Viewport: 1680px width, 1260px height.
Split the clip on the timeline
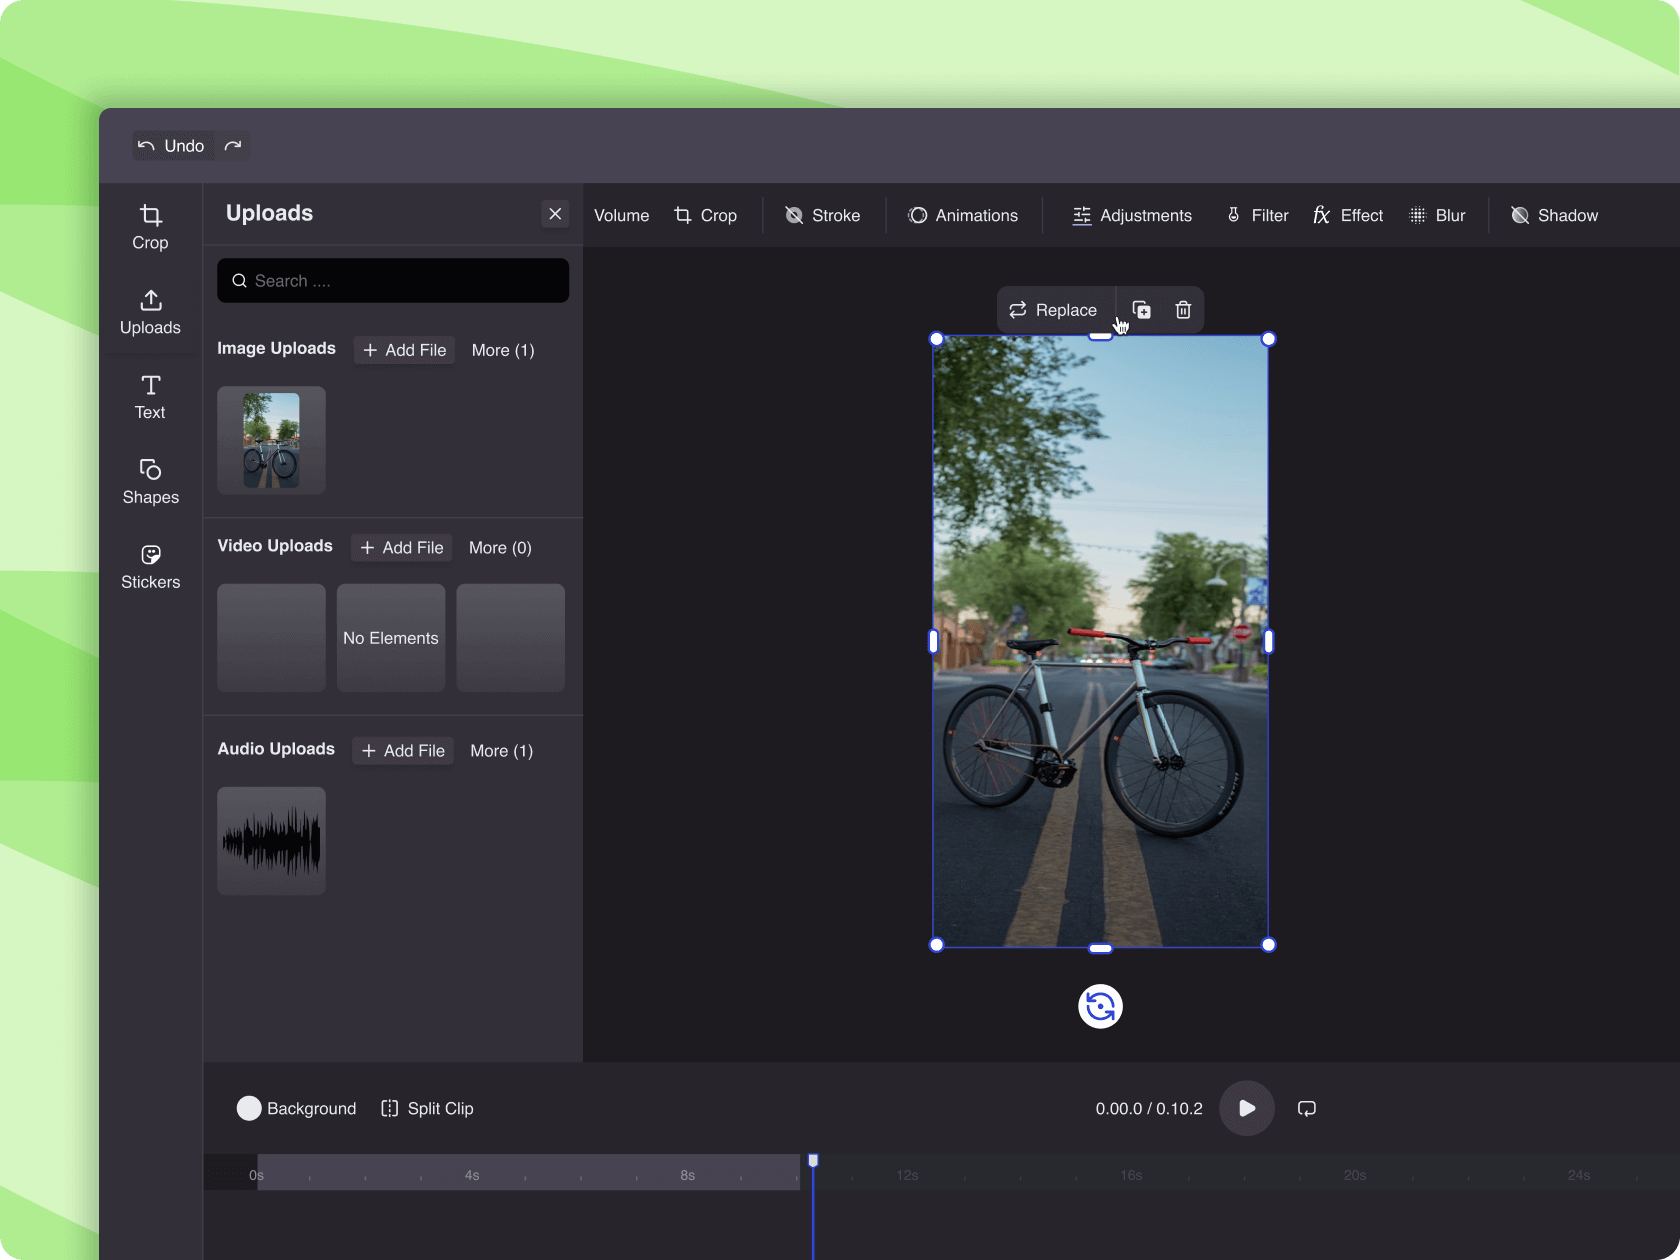coord(426,1108)
